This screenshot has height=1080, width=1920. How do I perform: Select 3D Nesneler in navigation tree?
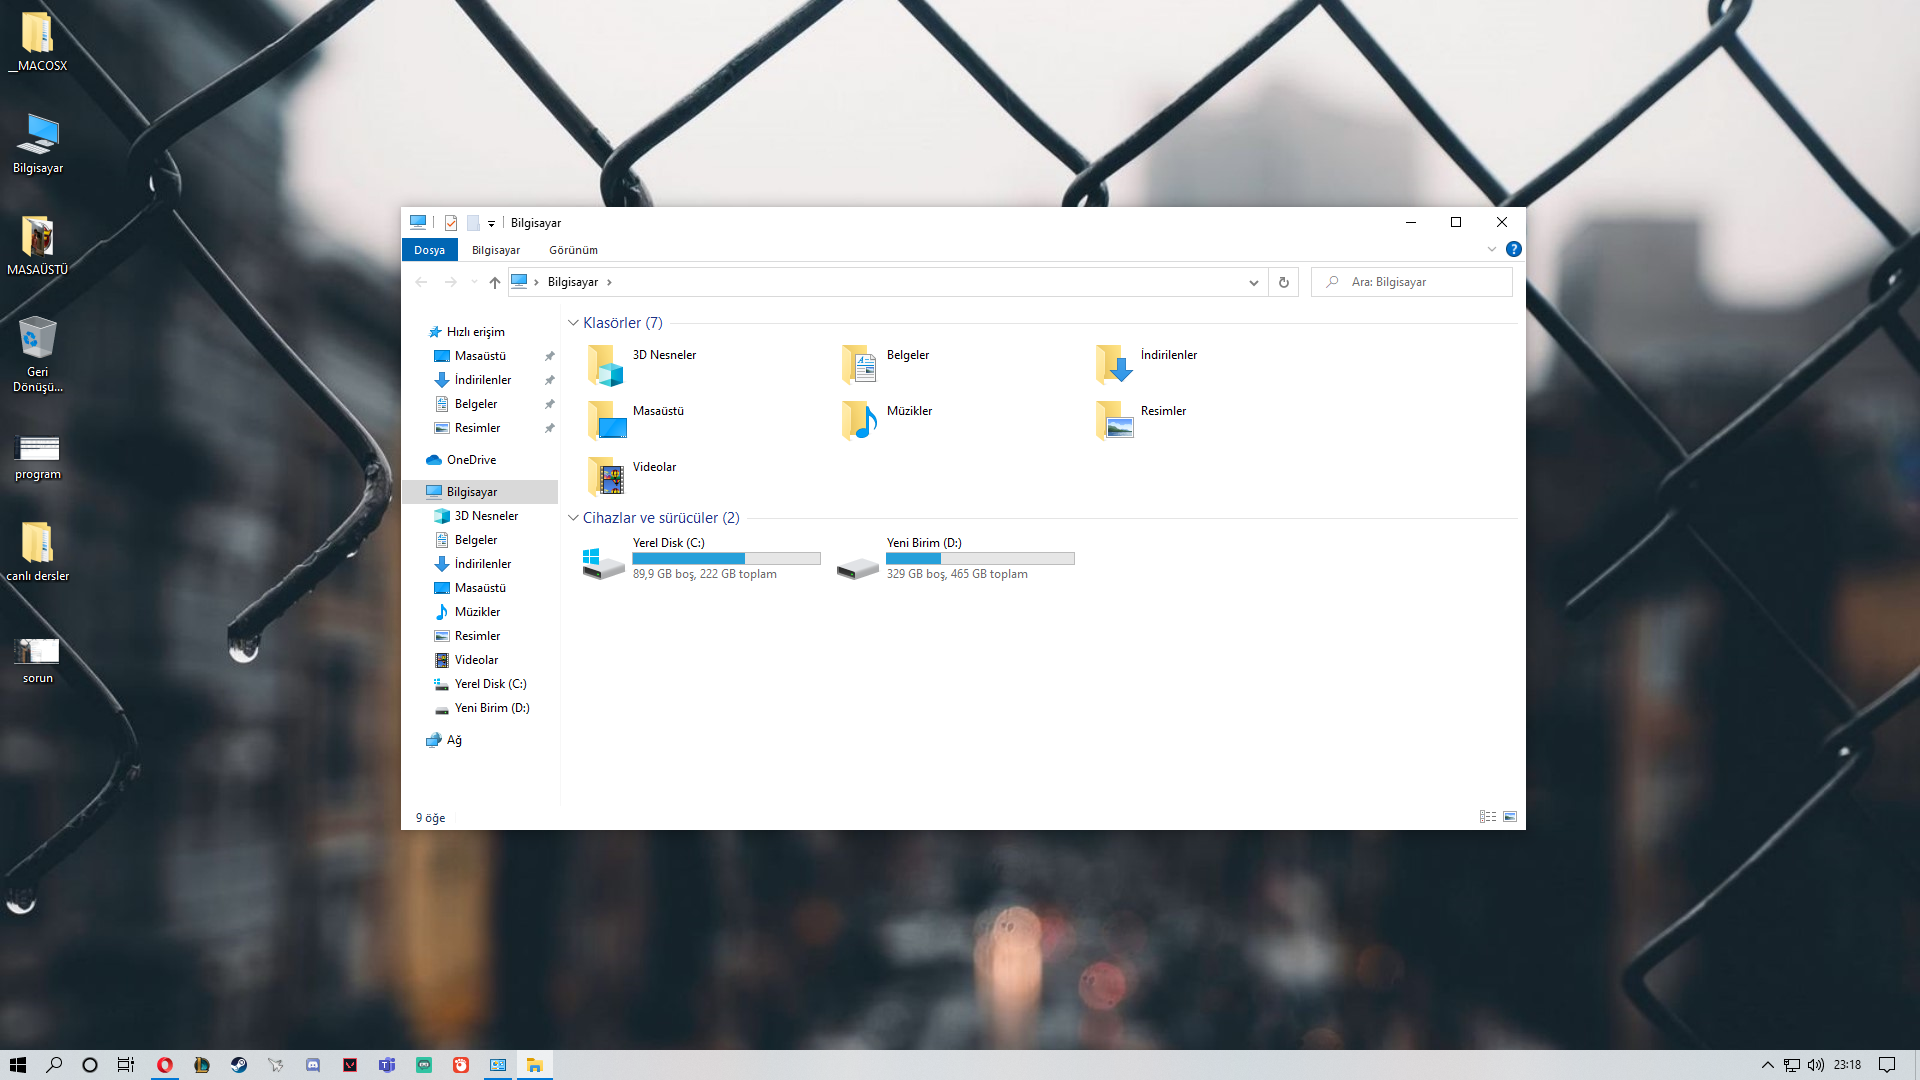(x=486, y=516)
